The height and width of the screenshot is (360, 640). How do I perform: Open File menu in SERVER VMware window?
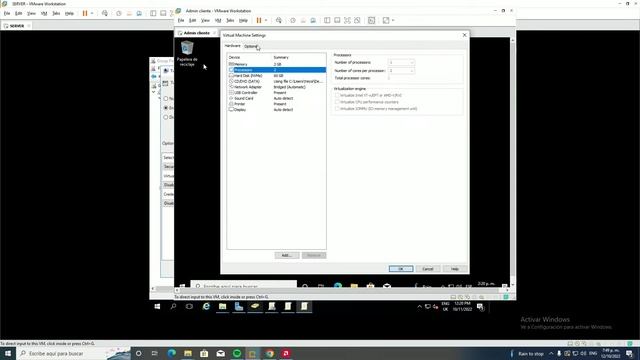point(7,13)
